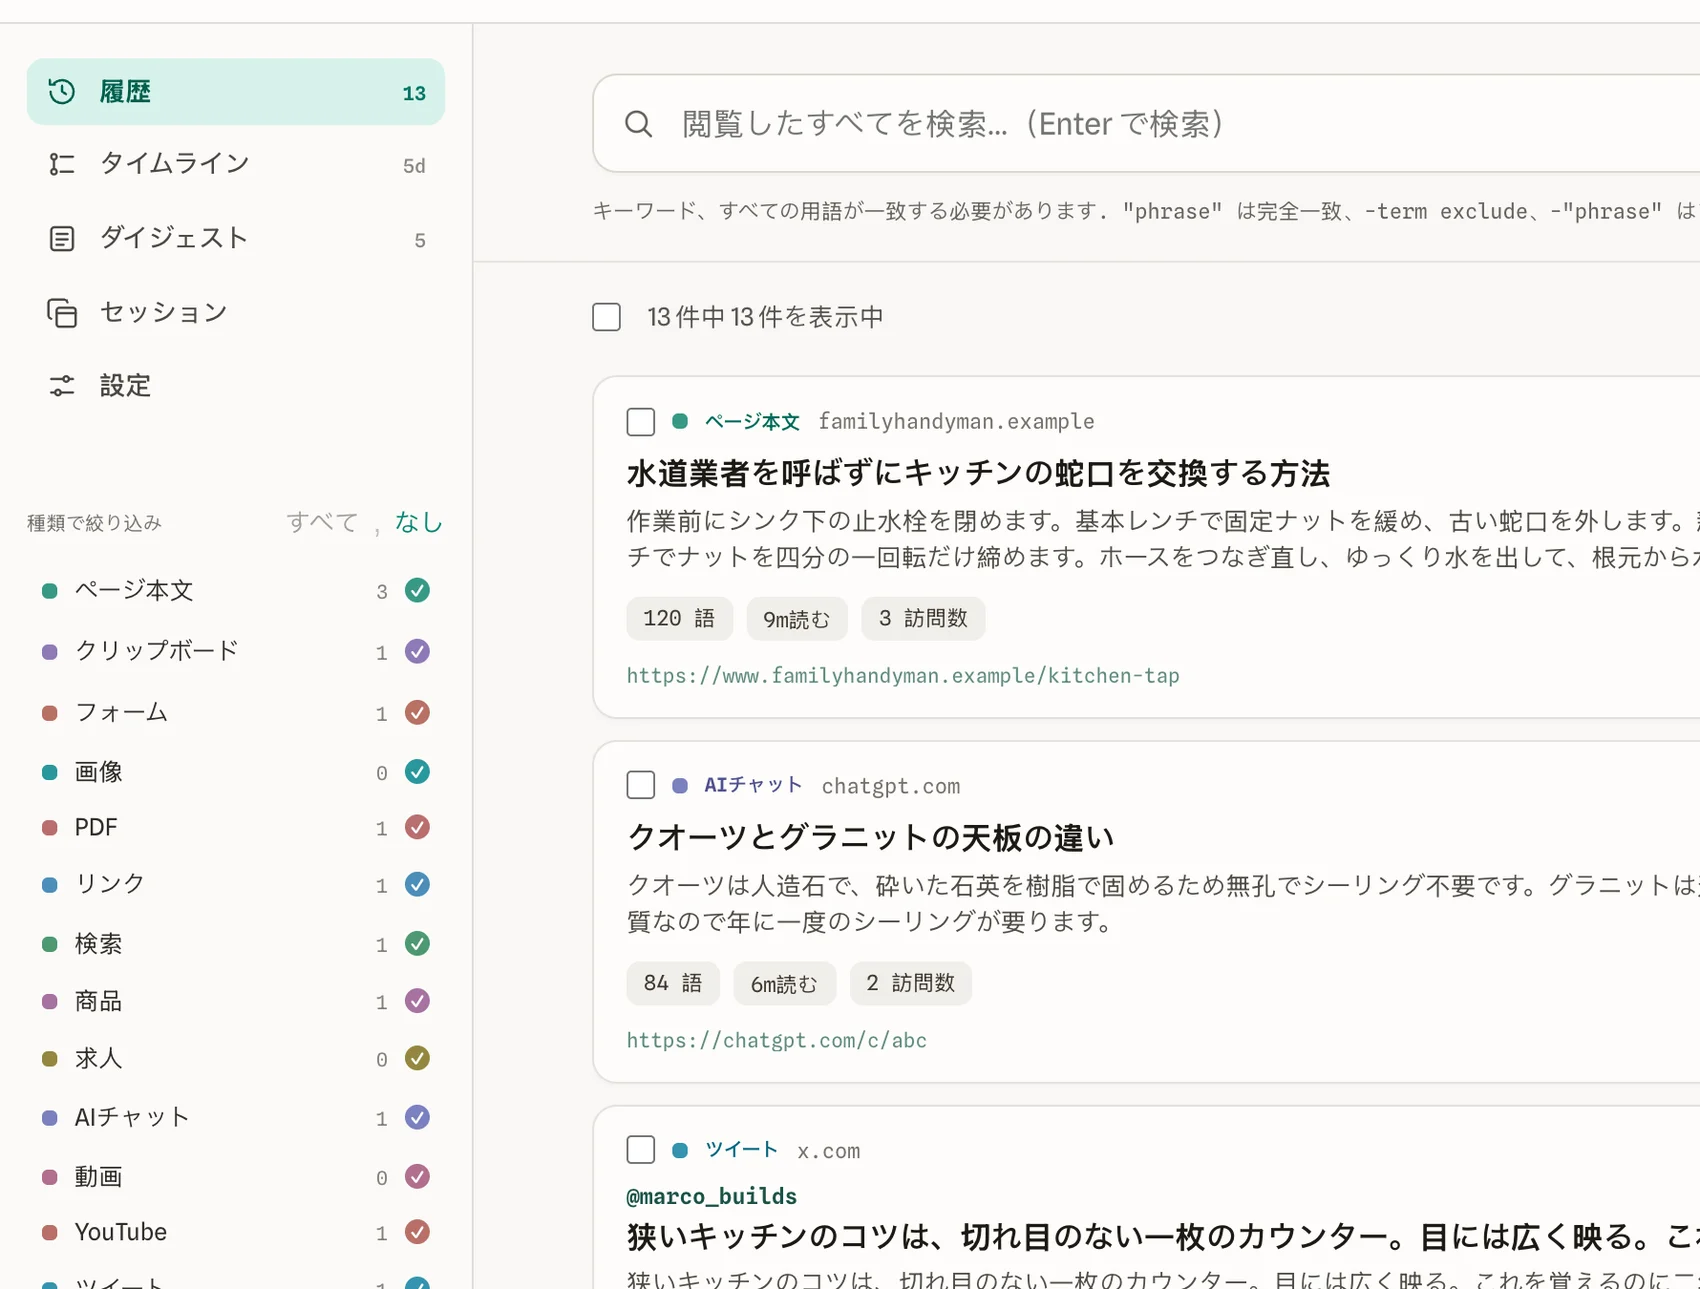
Task: Click the 84 語 word-count chip
Action: pos(673,983)
